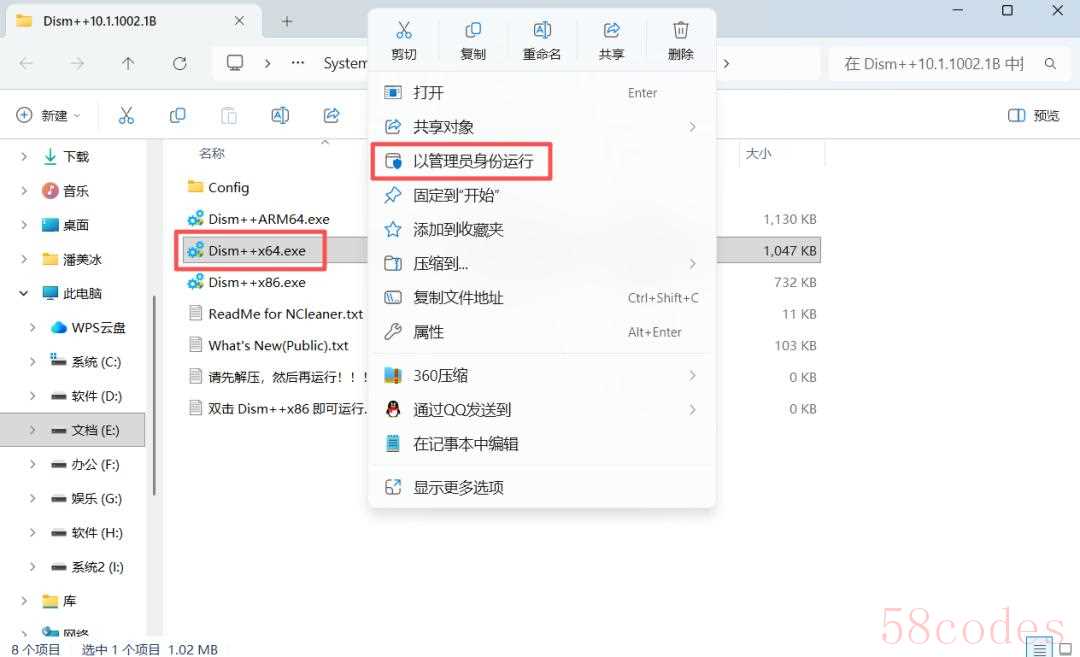Expand arrow beside 360压缩
Viewport: 1080px width, 657px height.
692,375
